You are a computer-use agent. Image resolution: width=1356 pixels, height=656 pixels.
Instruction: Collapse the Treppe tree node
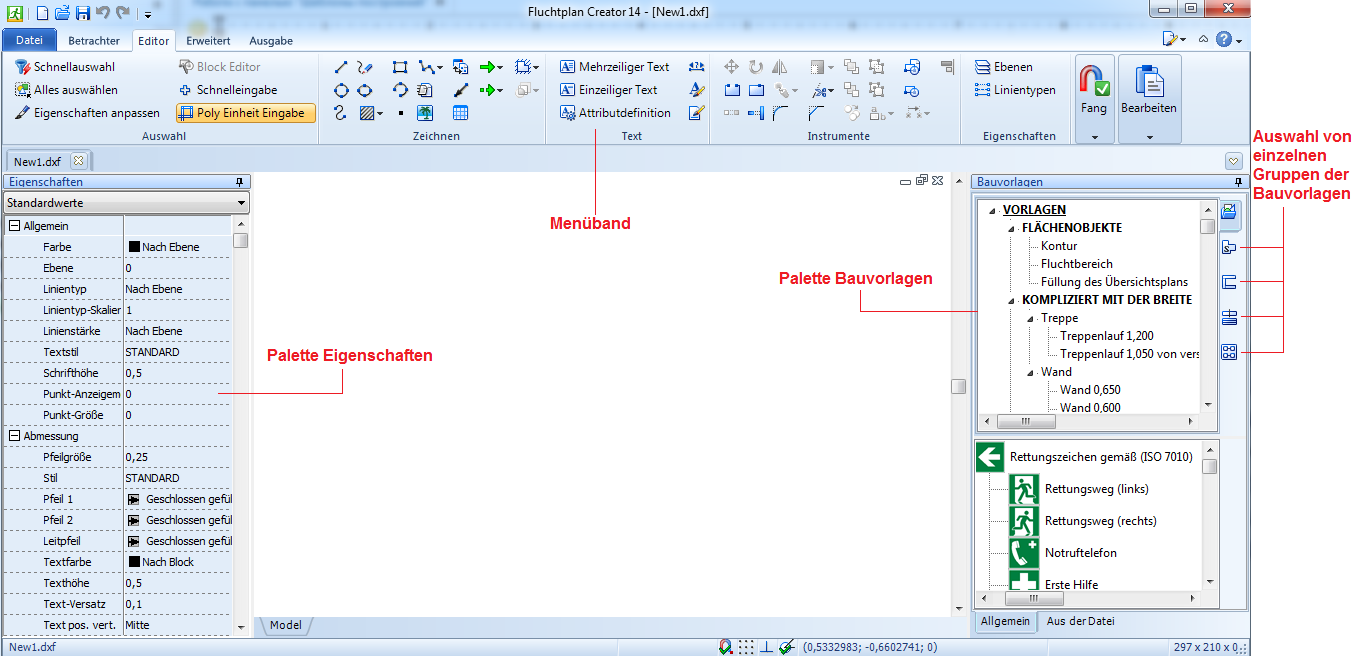(x=1031, y=318)
